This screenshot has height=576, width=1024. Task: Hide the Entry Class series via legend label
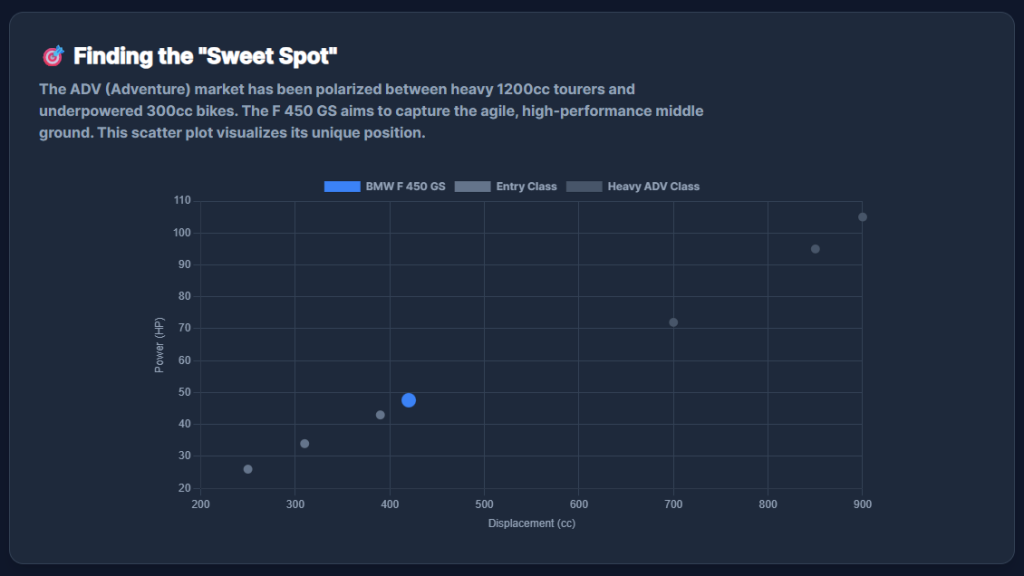pos(526,187)
